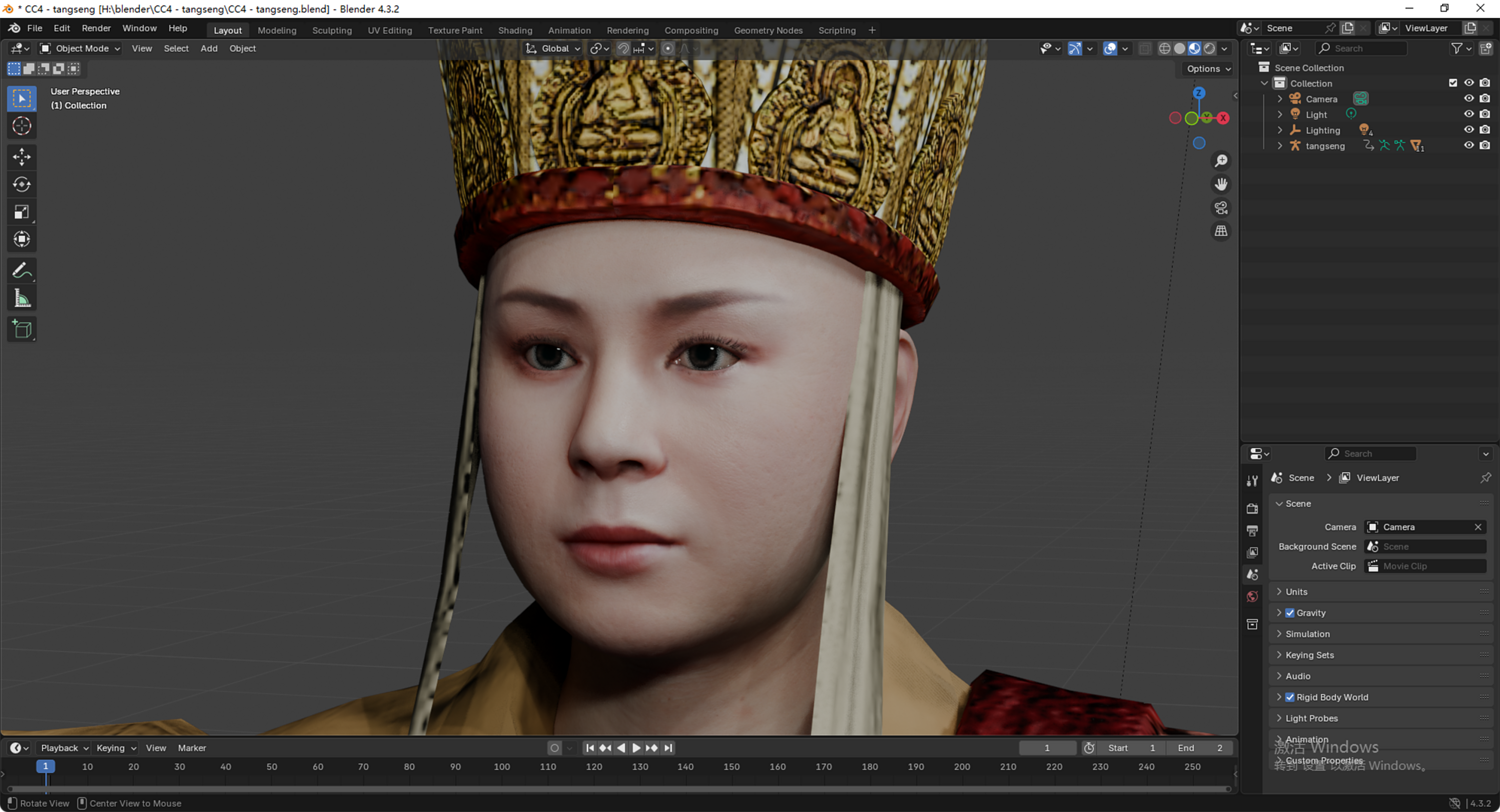
Task: Hide the Light object in viewport
Action: click(x=1469, y=114)
